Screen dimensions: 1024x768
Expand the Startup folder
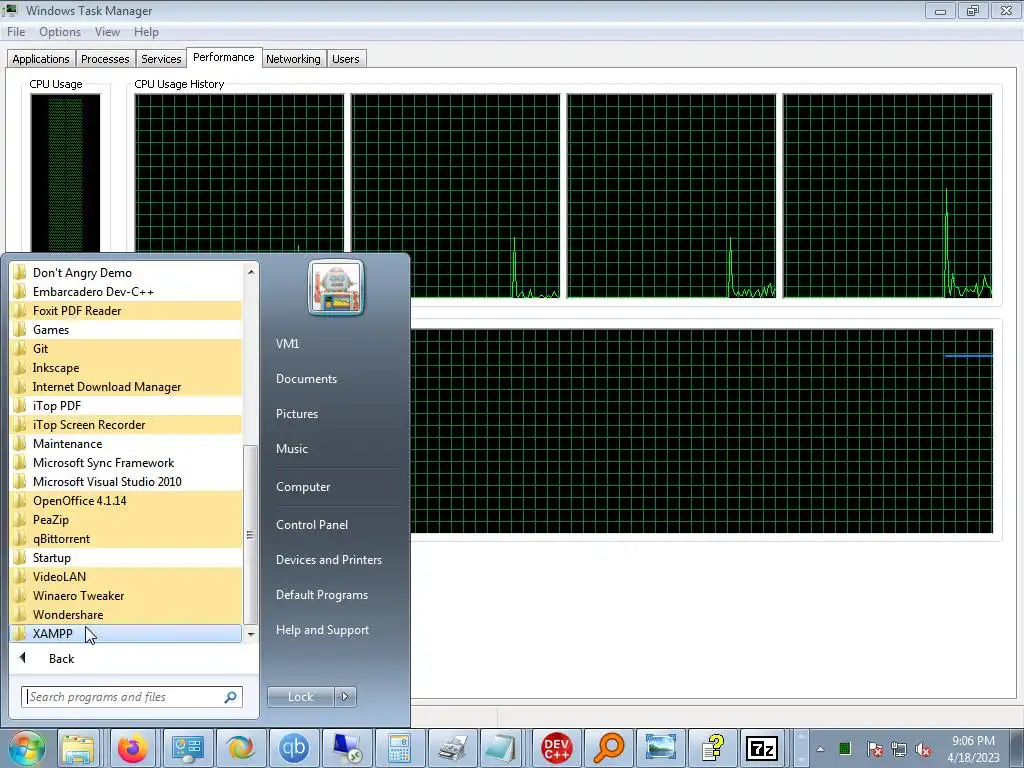coord(126,558)
